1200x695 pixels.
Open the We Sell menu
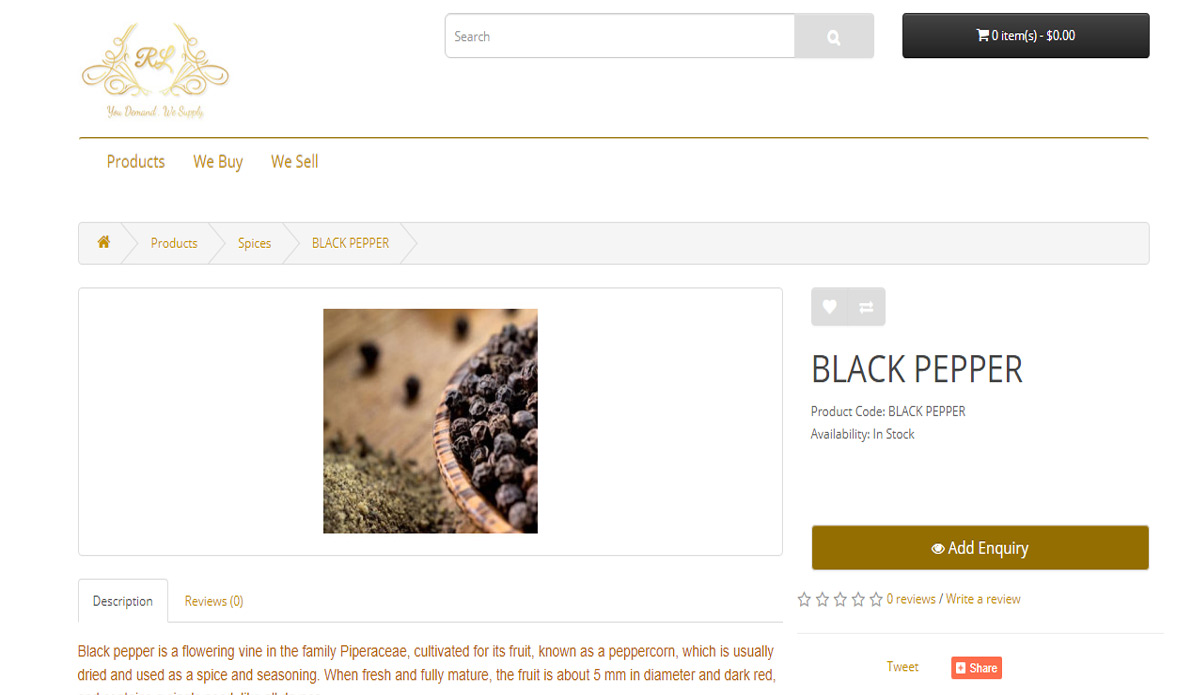point(294,162)
